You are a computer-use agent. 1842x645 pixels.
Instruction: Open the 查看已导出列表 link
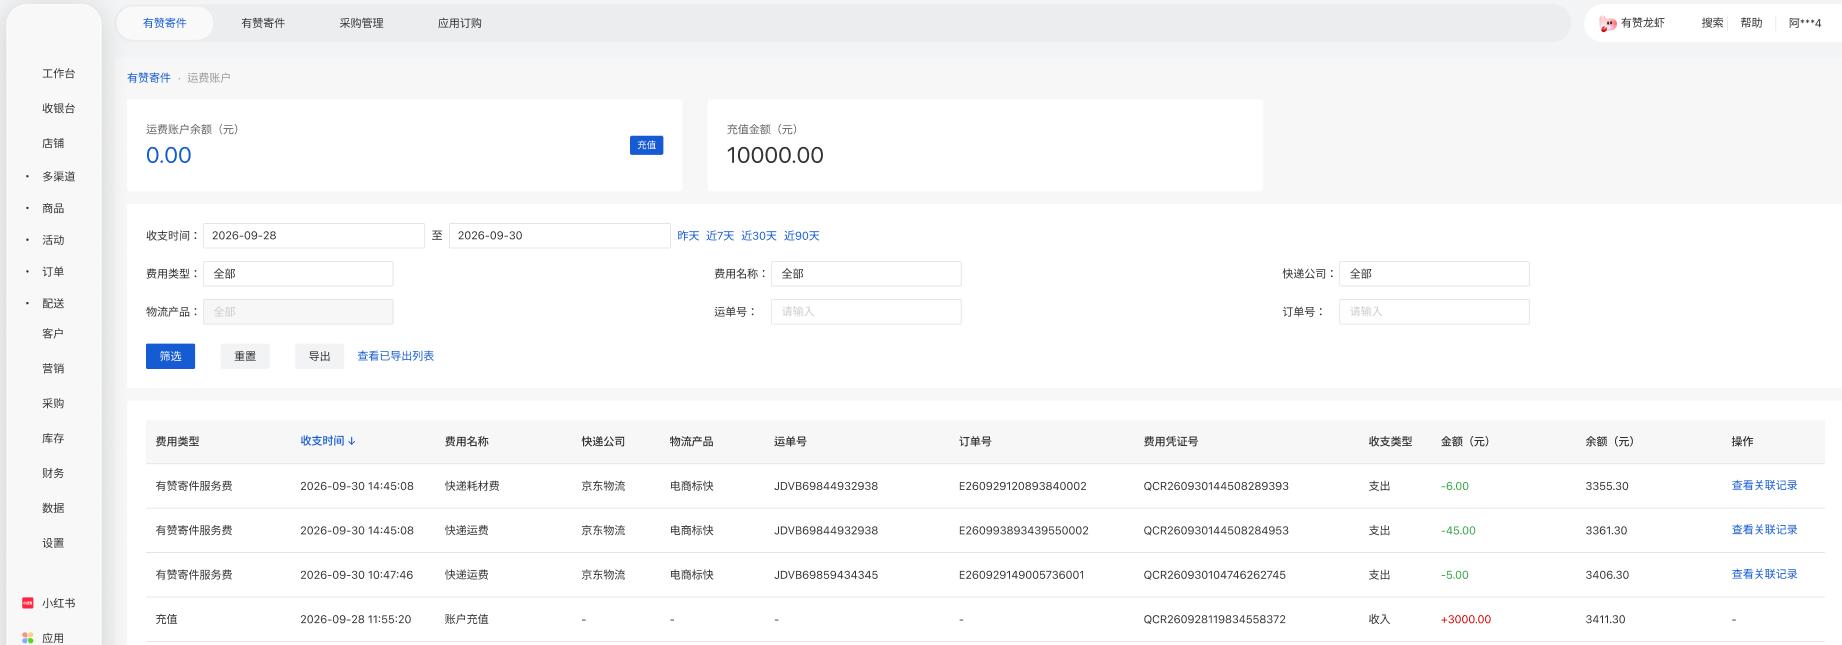coord(396,356)
